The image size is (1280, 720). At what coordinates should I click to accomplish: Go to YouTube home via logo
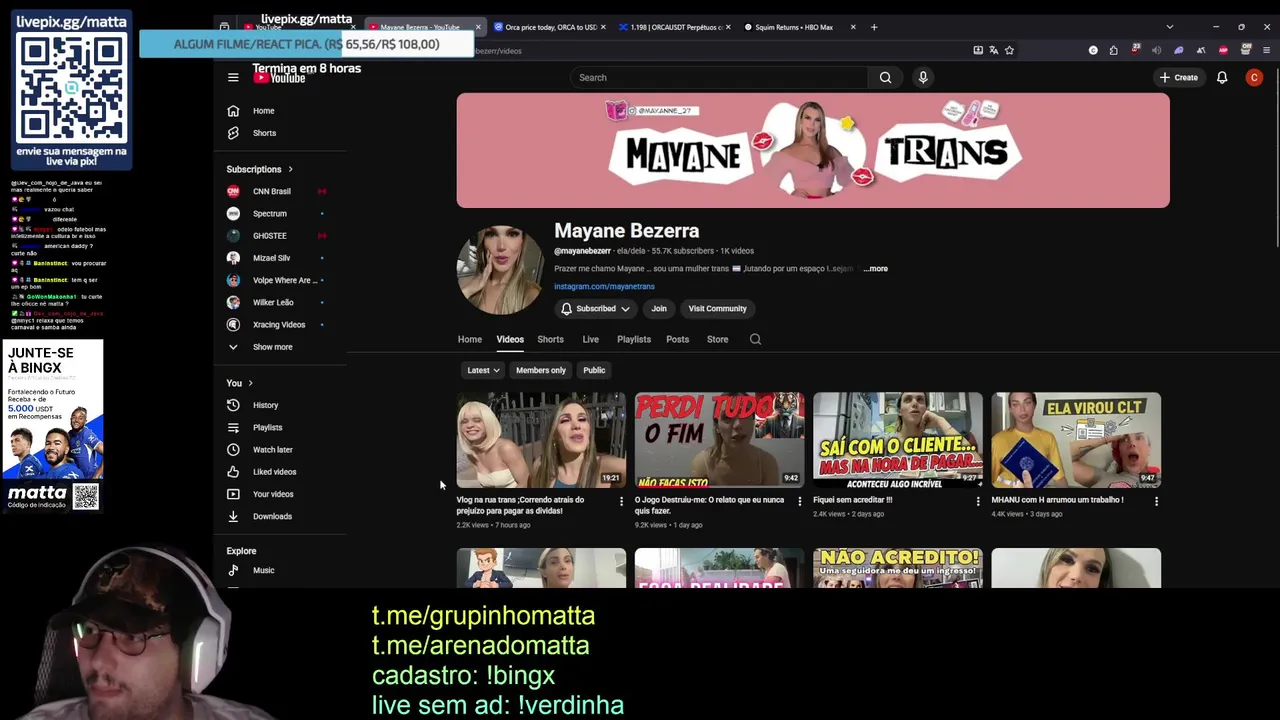[x=279, y=77]
